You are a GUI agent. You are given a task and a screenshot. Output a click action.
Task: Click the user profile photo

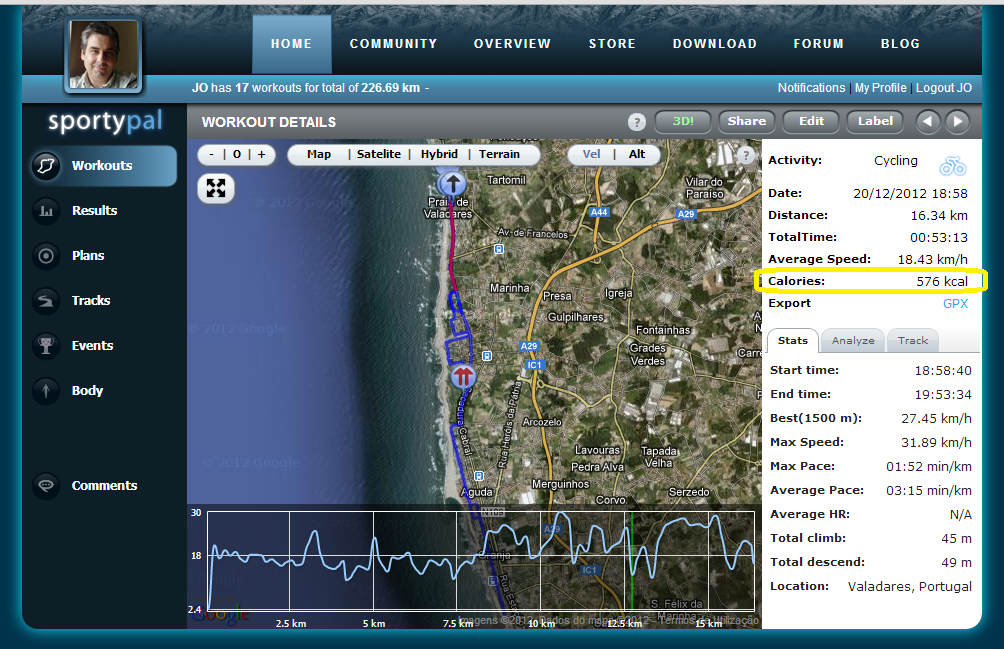(x=103, y=54)
